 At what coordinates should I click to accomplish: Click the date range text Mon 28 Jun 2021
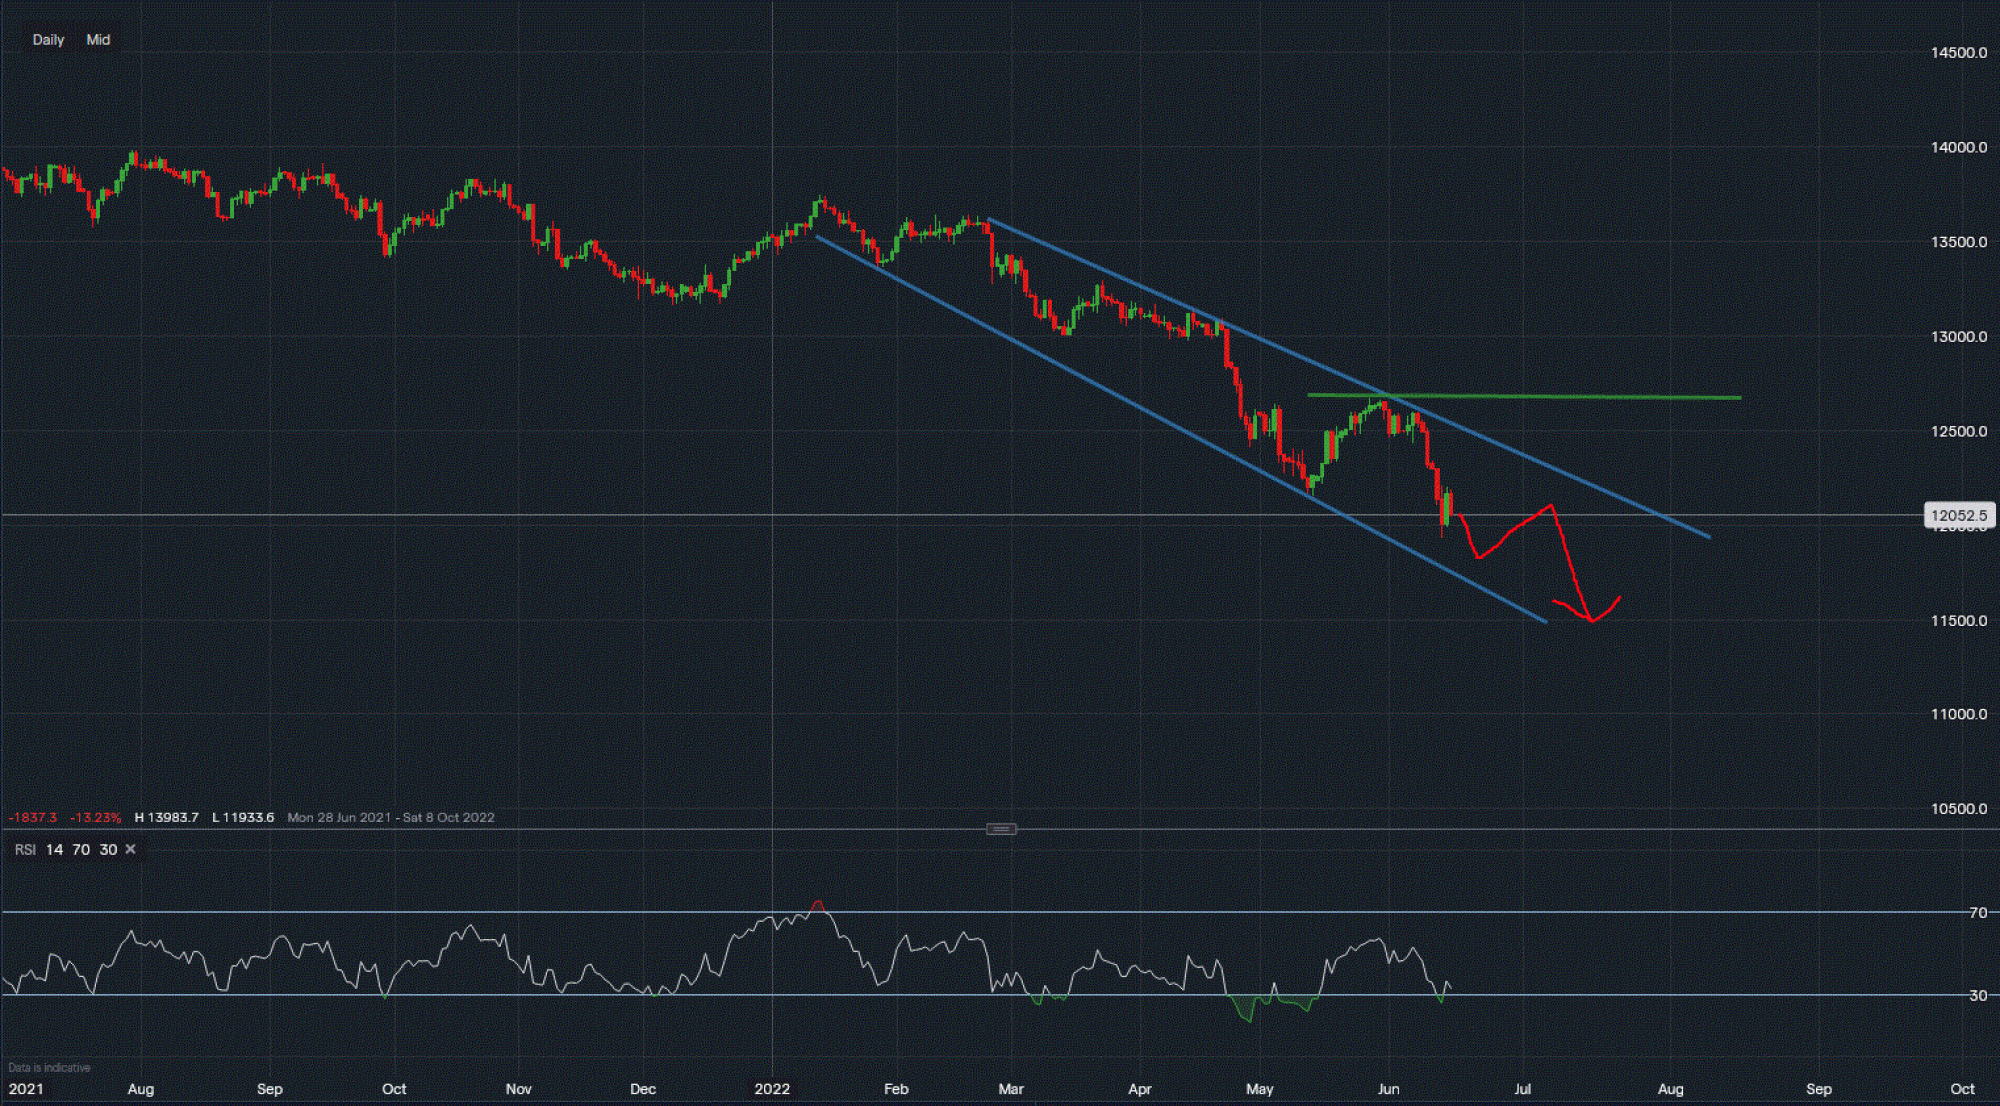[x=339, y=817]
